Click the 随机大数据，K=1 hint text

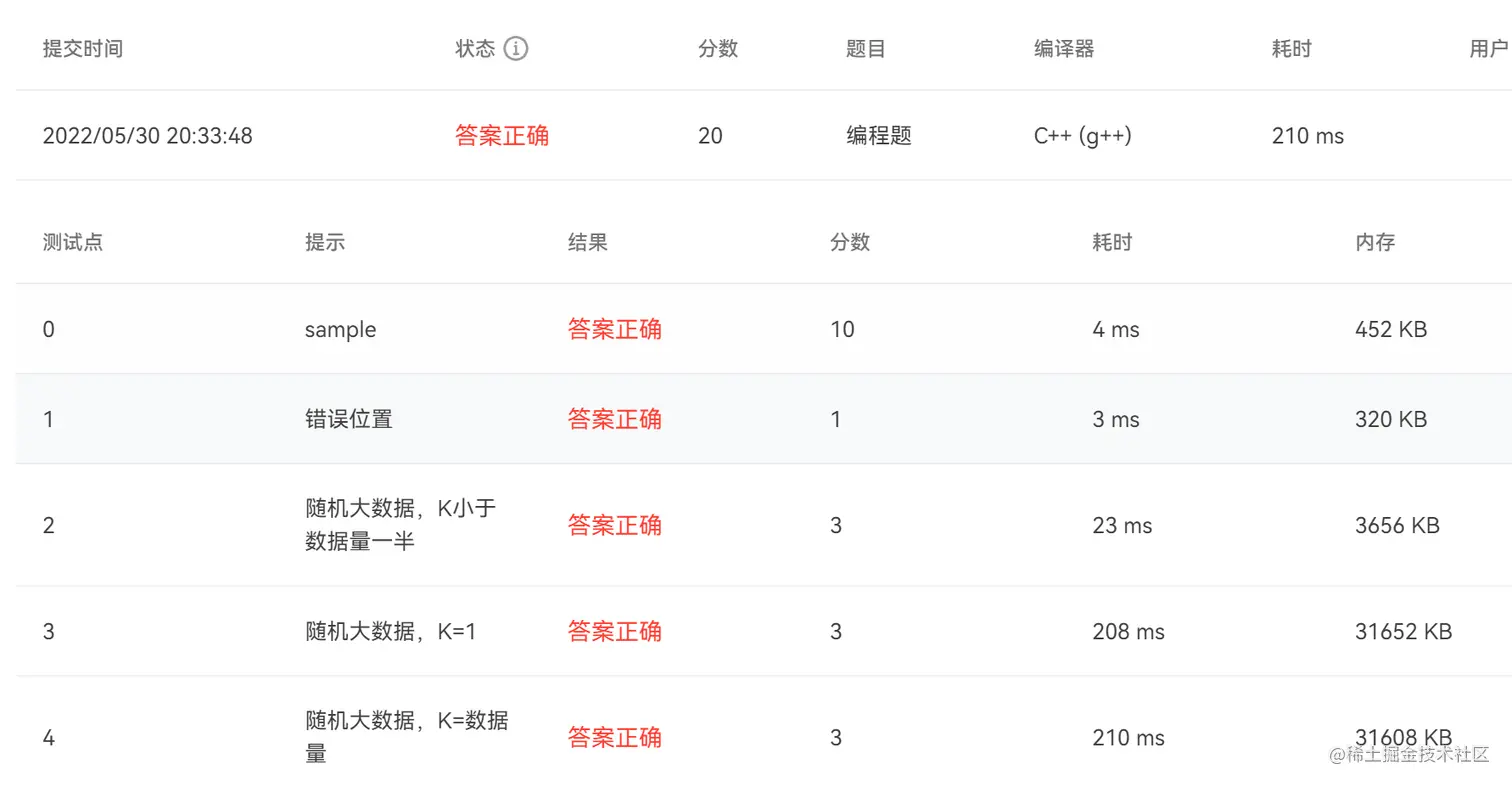pos(391,632)
